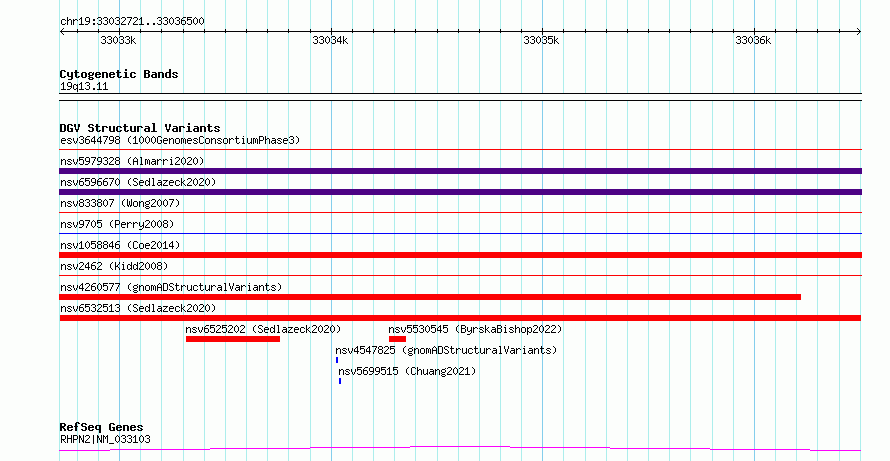Open nsv6532513 (Sedlazeck2020) label
This screenshot has width=890, height=461.
(138, 308)
